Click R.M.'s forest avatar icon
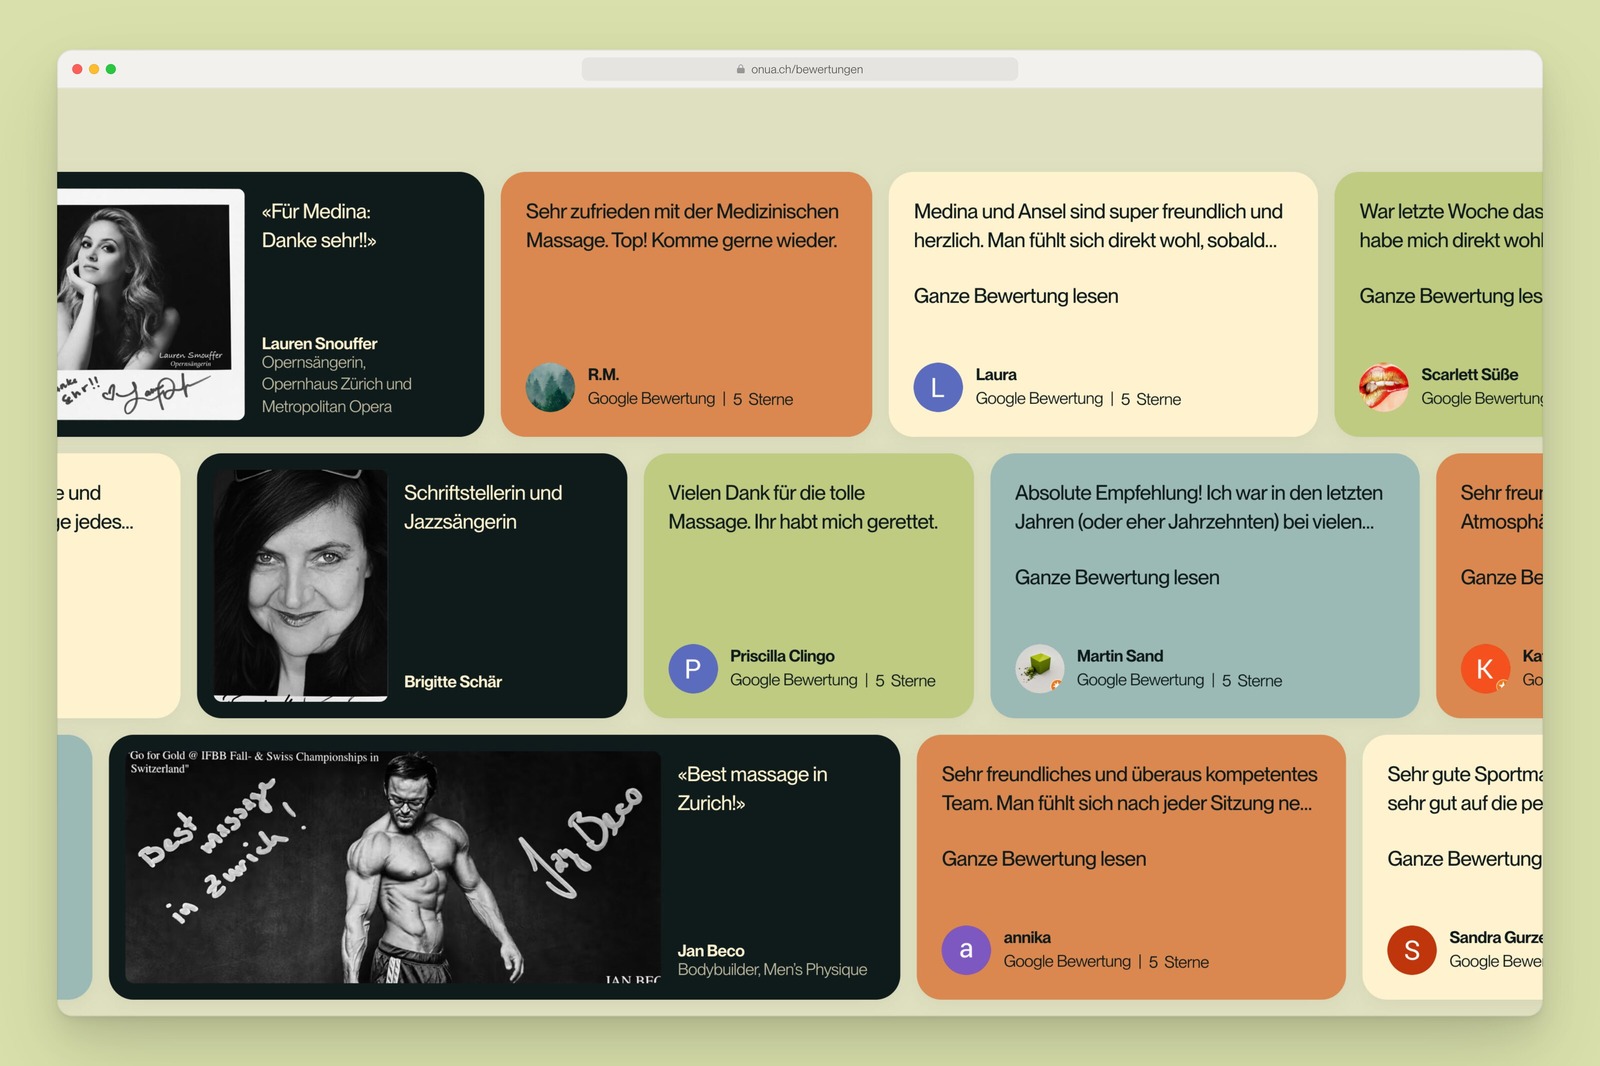The width and height of the screenshot is (1600, 1066). (x=550, y=387)
